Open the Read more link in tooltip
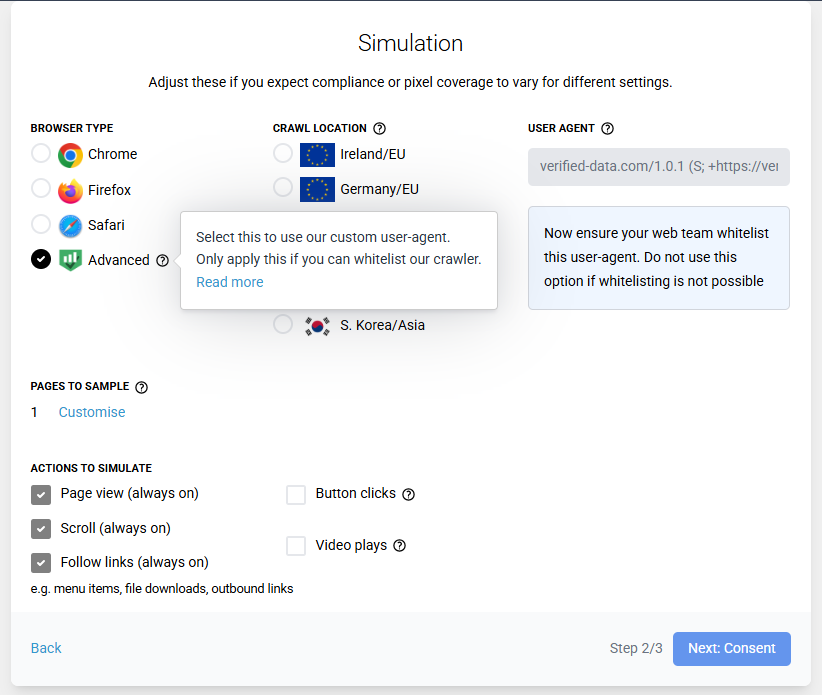Viewport: 822px width, 695px height. pos(230,282)
